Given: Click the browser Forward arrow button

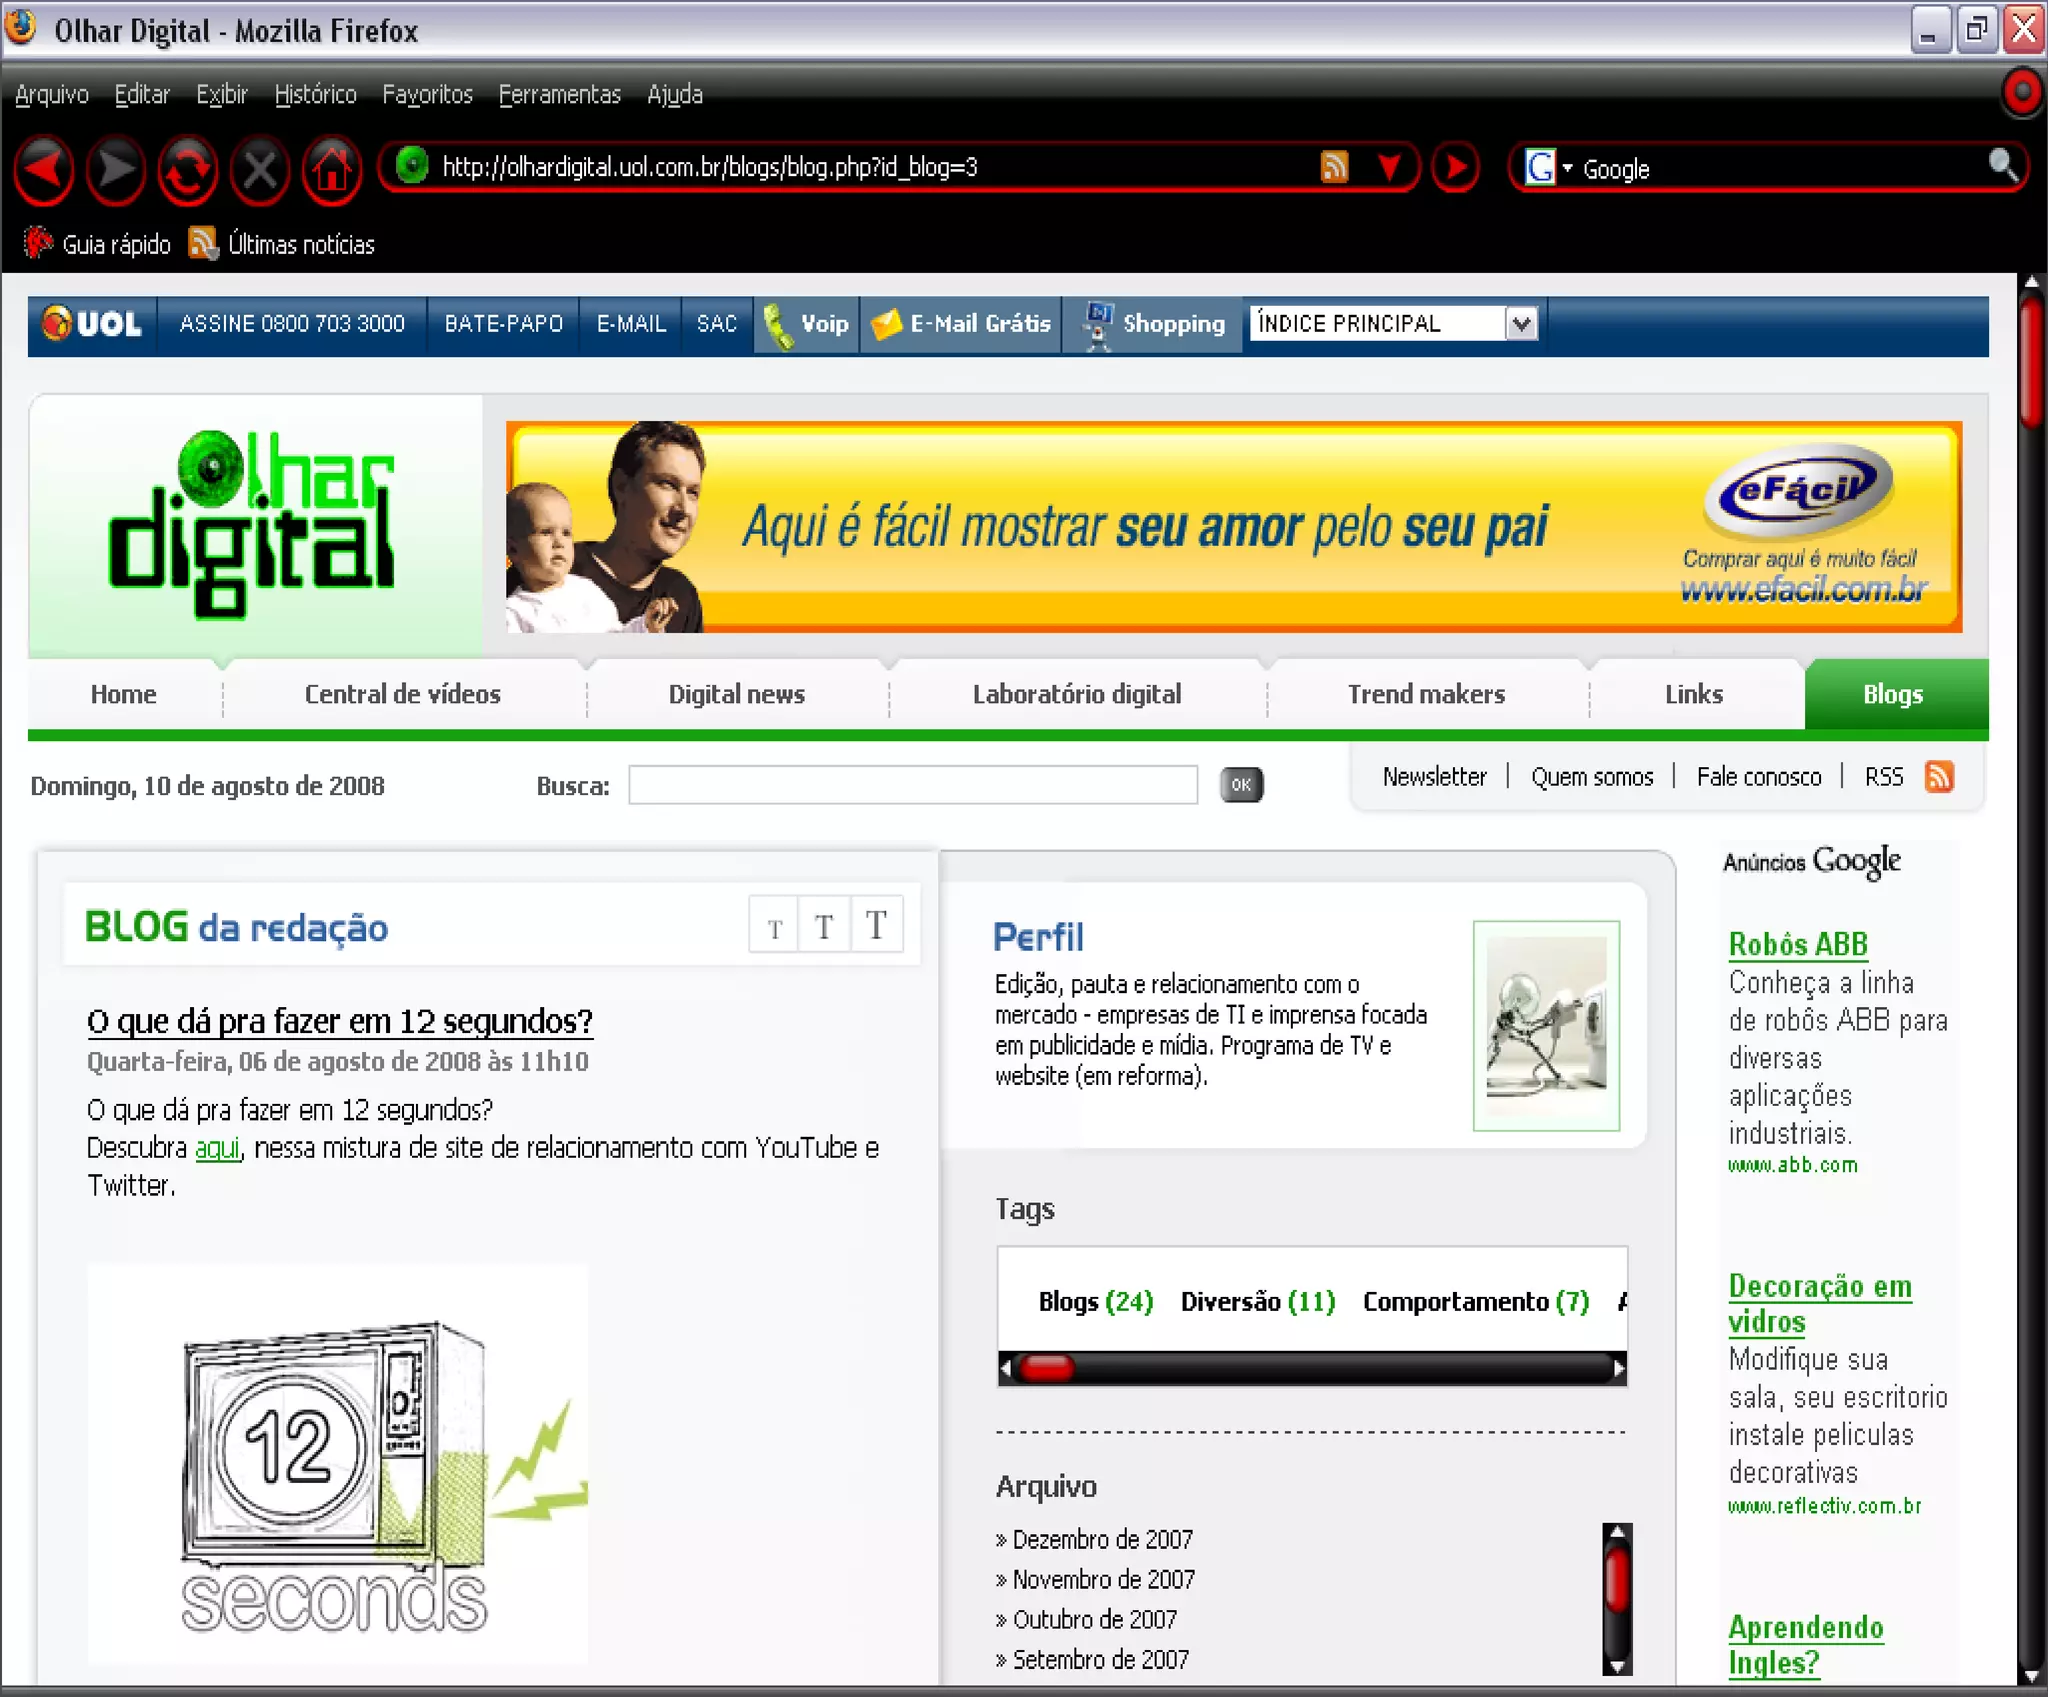Looking at the screenshot, I should [115, 170].
